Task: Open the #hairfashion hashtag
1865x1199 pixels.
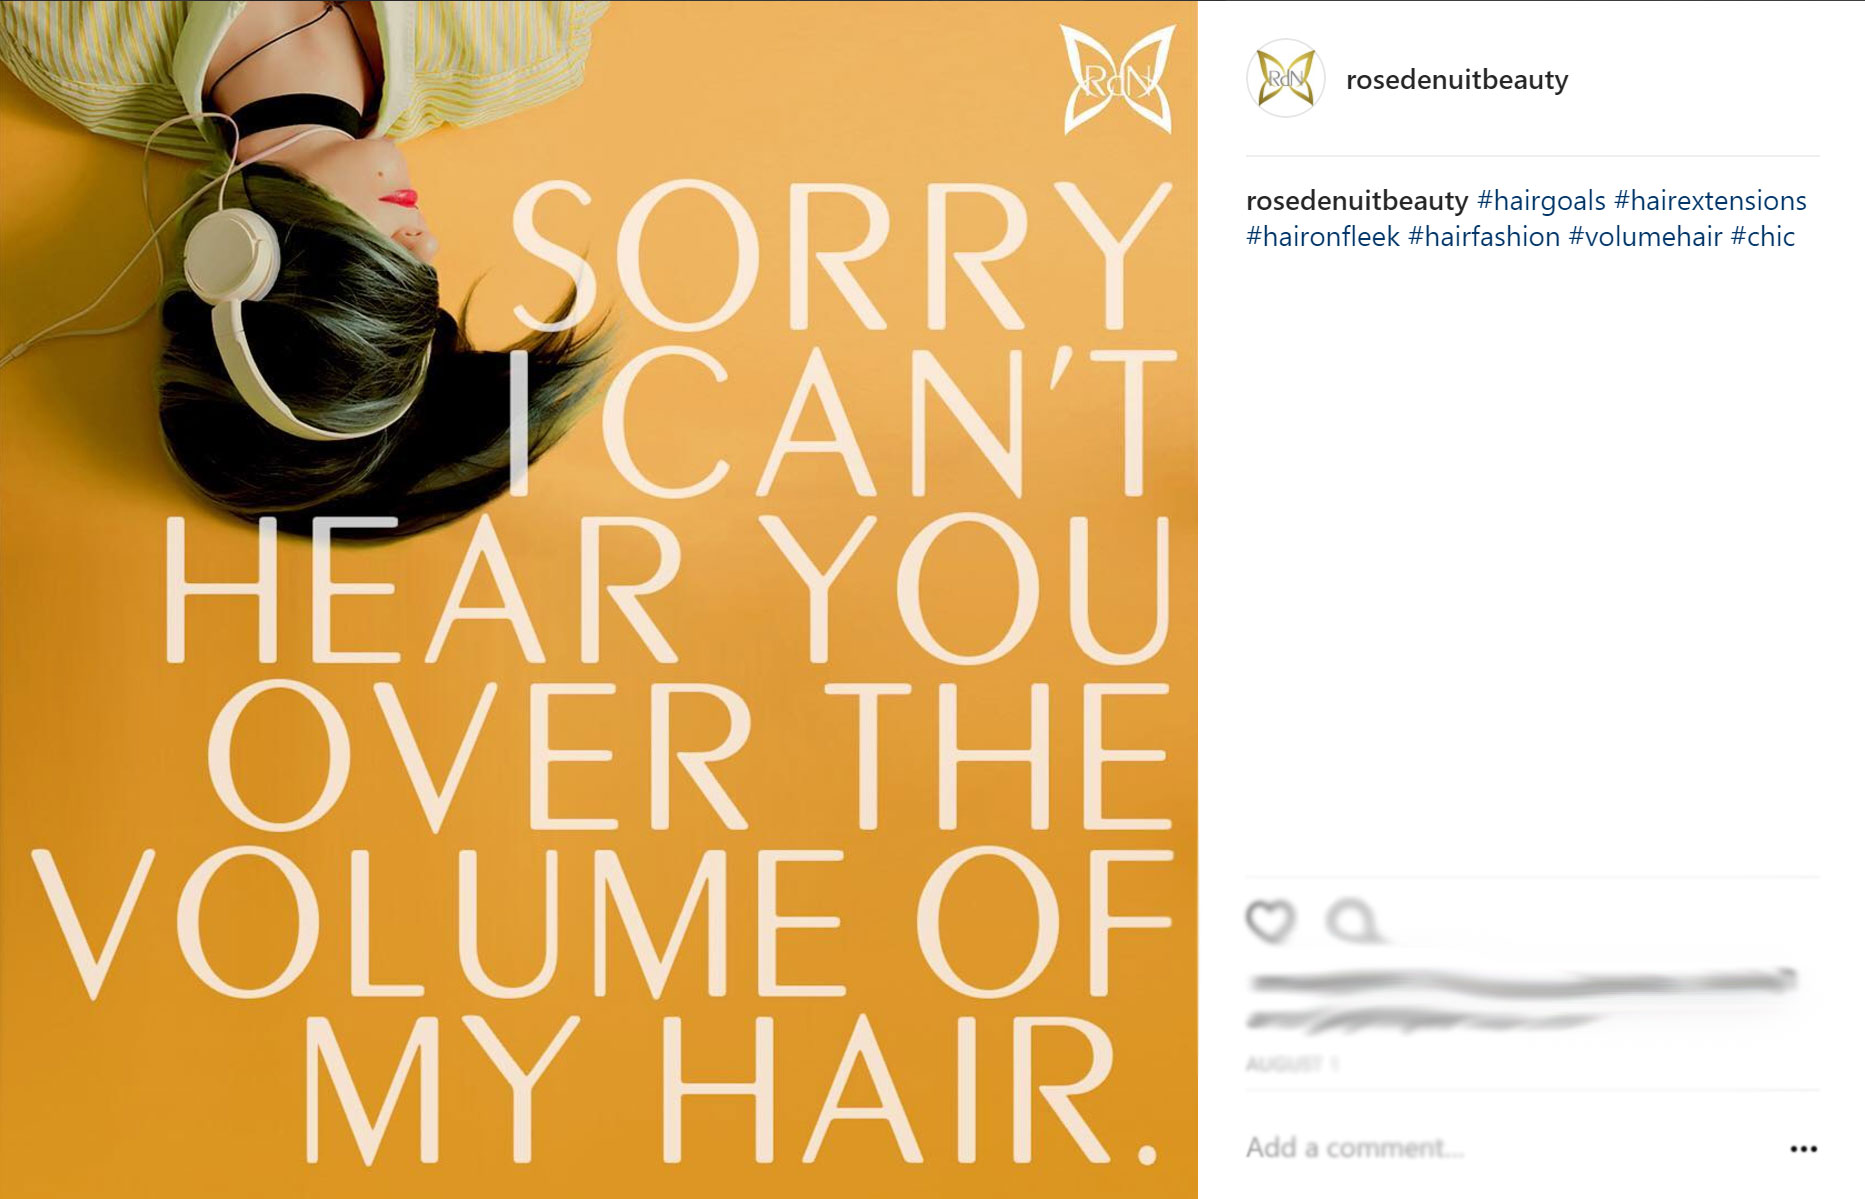Action: click(x=1484, y=236)
